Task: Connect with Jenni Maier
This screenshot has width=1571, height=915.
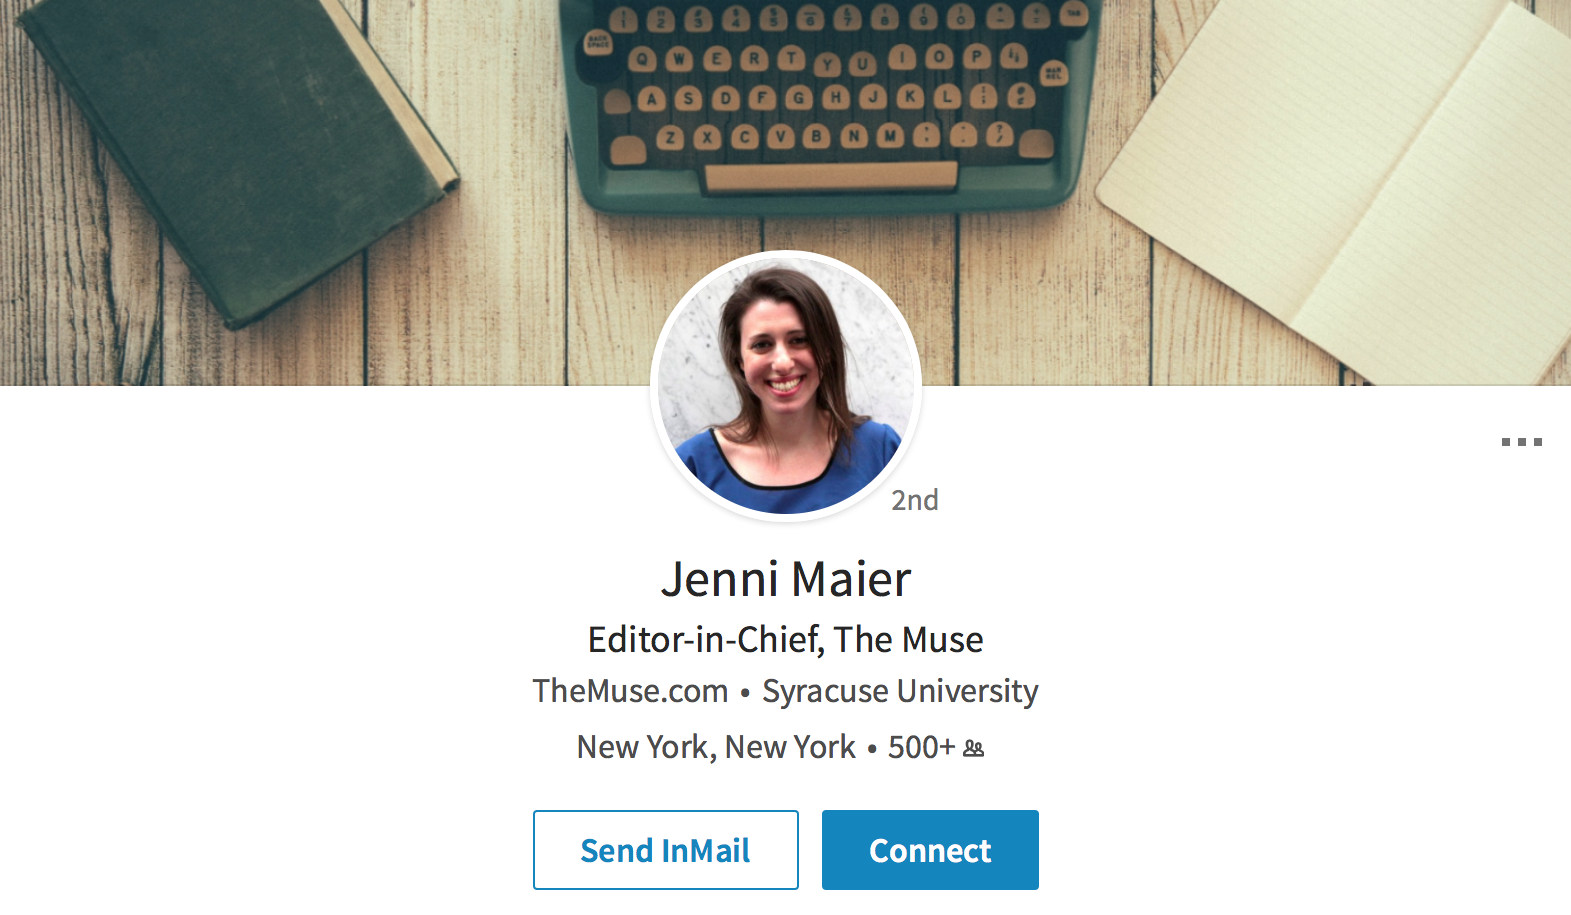Action: 930,850
